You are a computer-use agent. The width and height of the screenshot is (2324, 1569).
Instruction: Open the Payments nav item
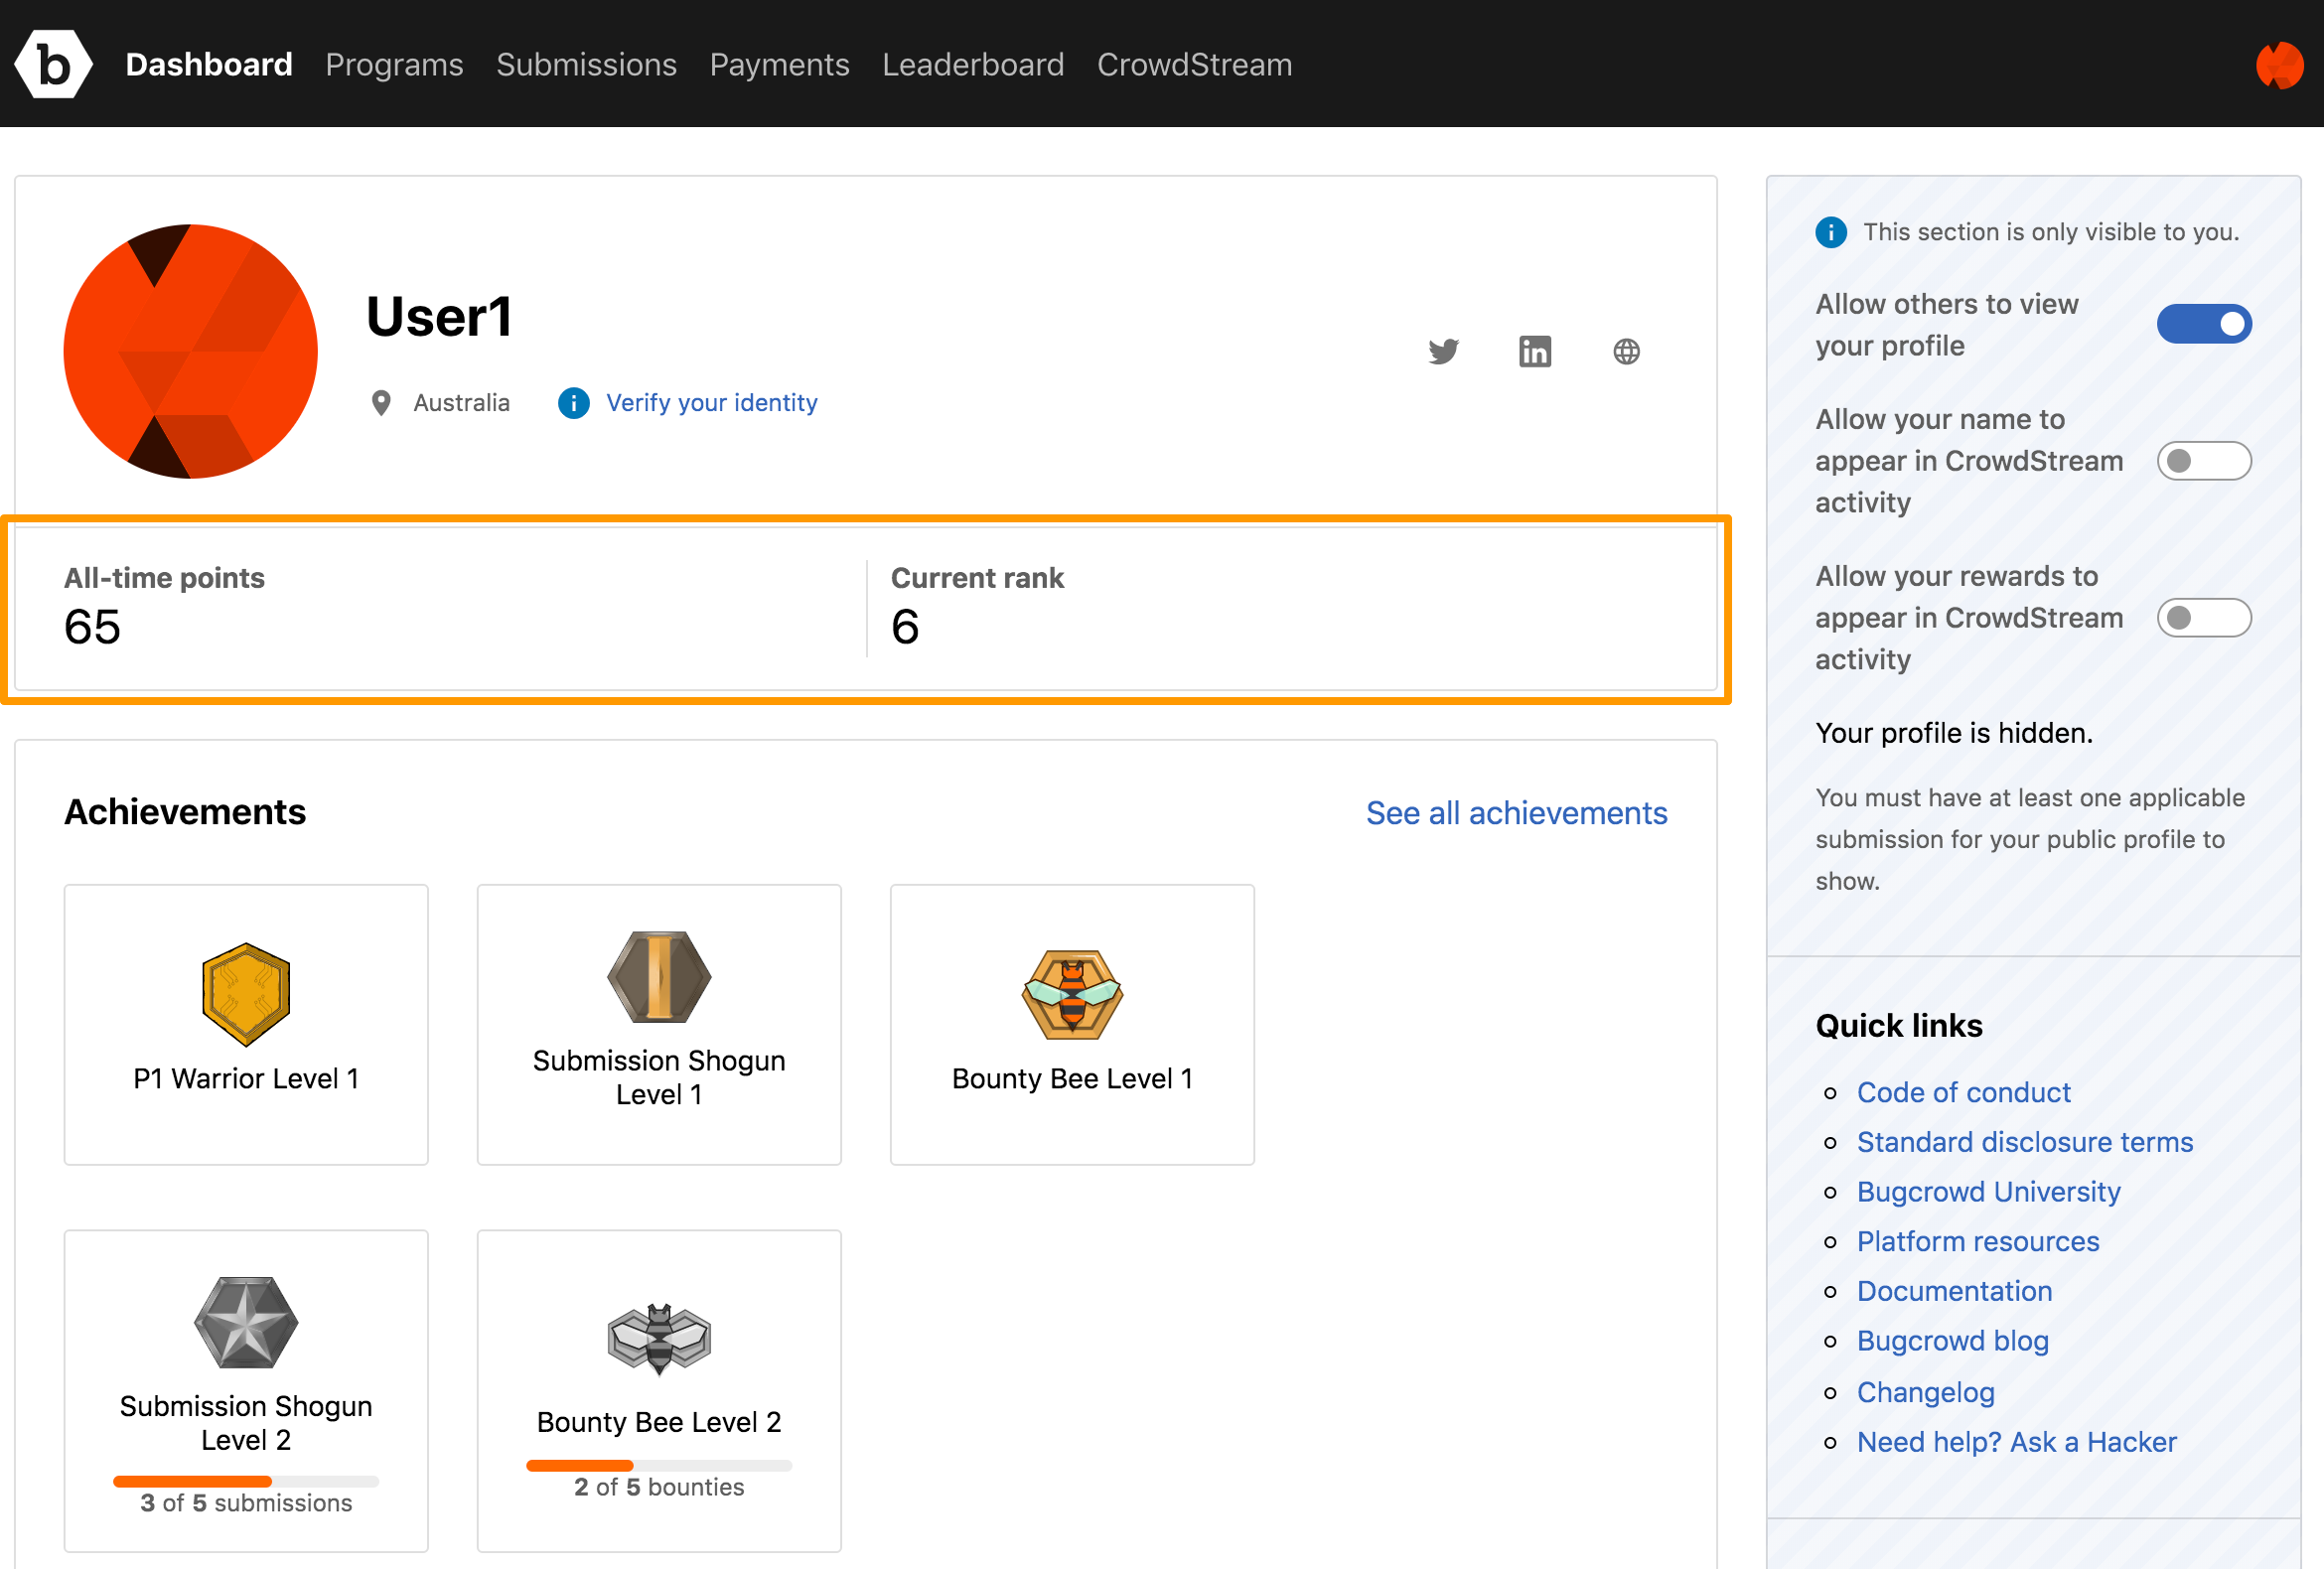[779, 65]
